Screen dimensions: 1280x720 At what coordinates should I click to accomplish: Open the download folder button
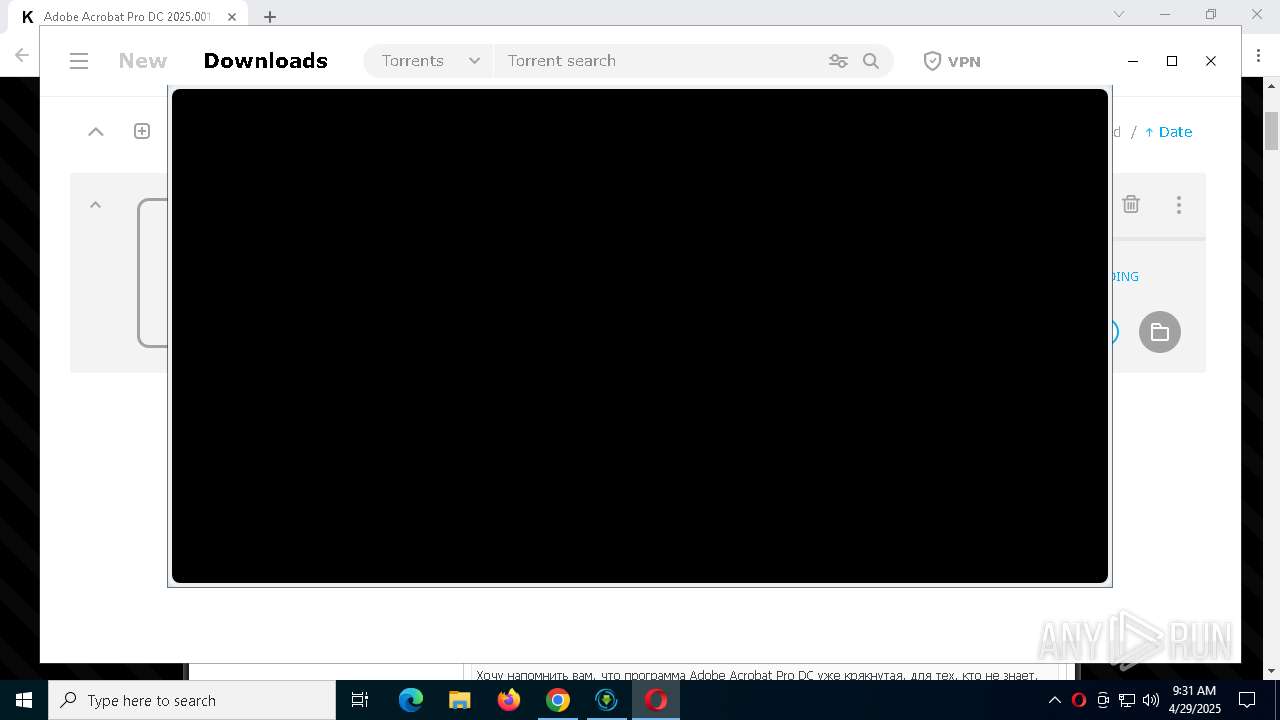(x=1160, y=332)
